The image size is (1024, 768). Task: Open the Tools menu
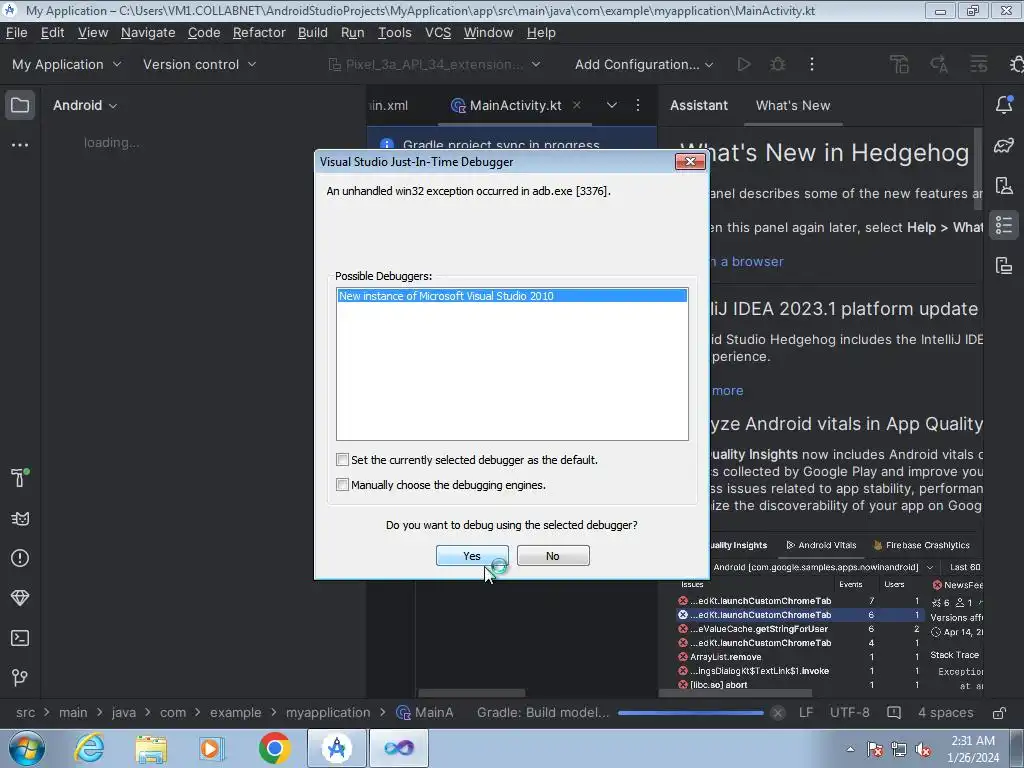(394, 33)
